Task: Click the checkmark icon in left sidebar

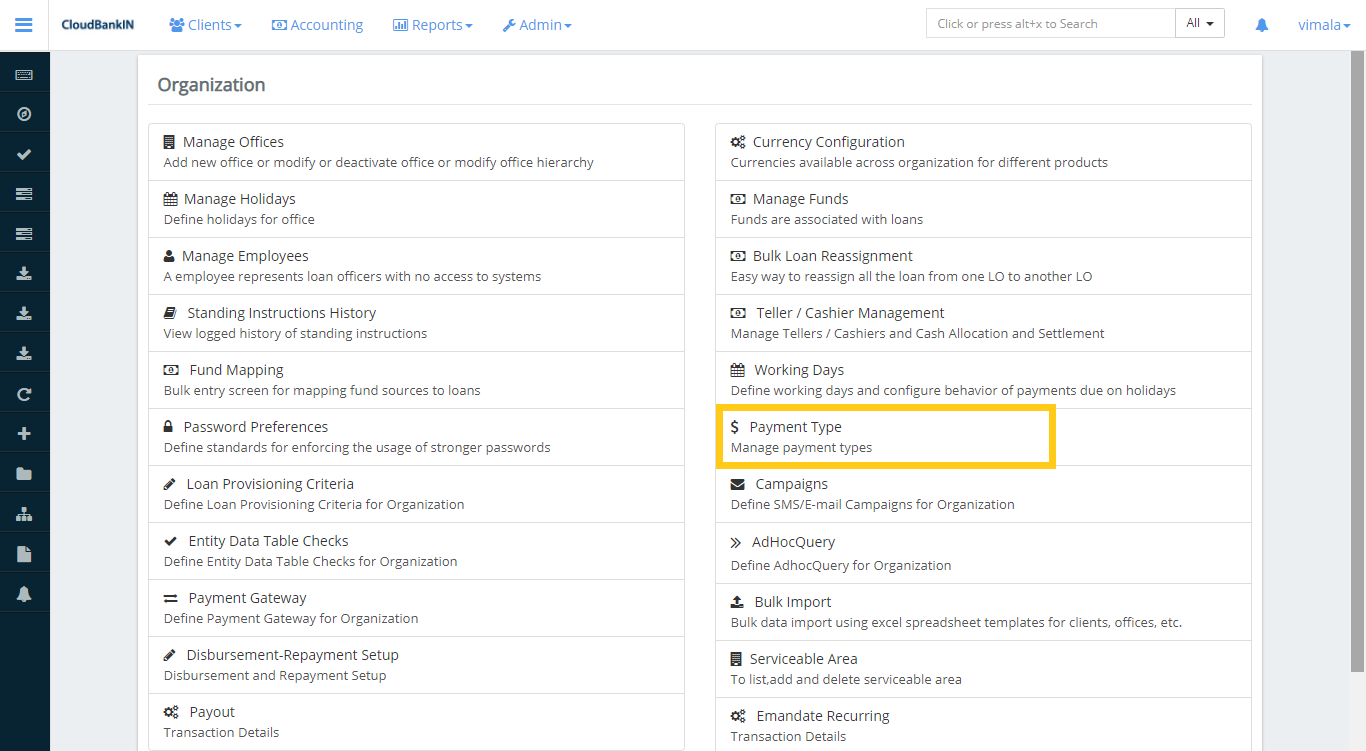Action: [24, 154]
